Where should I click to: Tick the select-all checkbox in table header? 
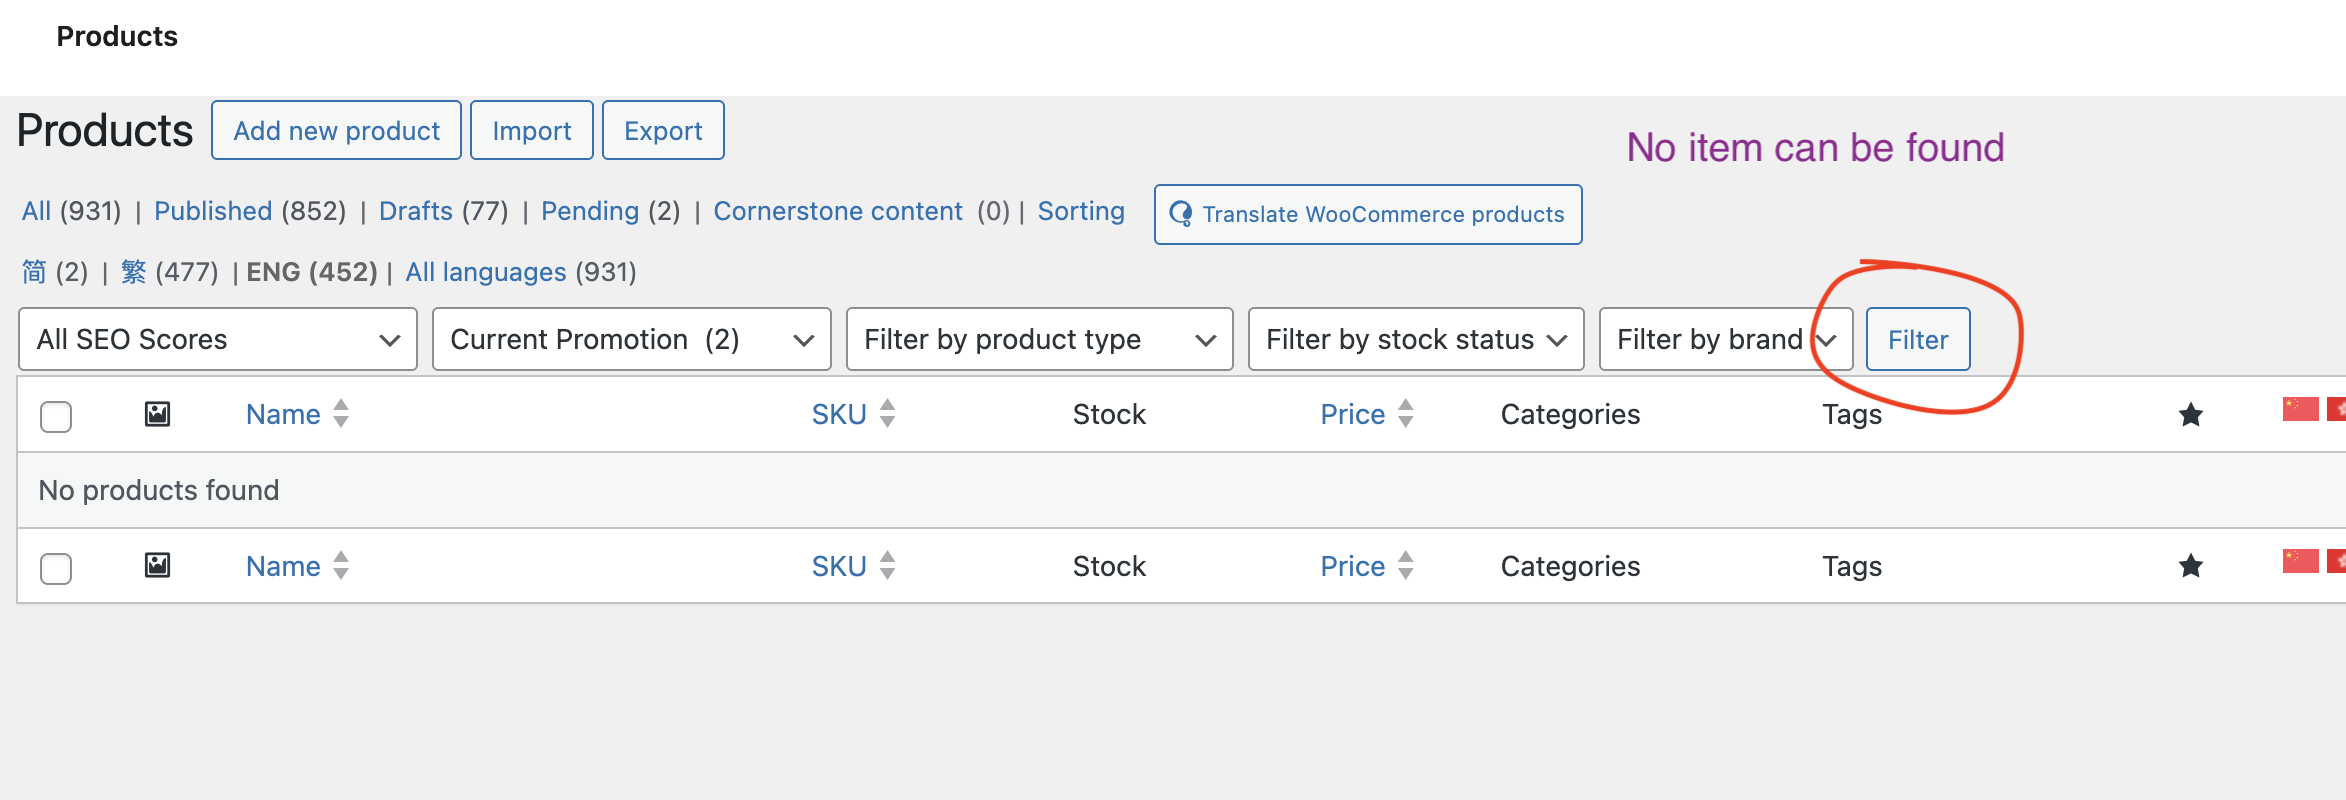click(x=56, y=416)
